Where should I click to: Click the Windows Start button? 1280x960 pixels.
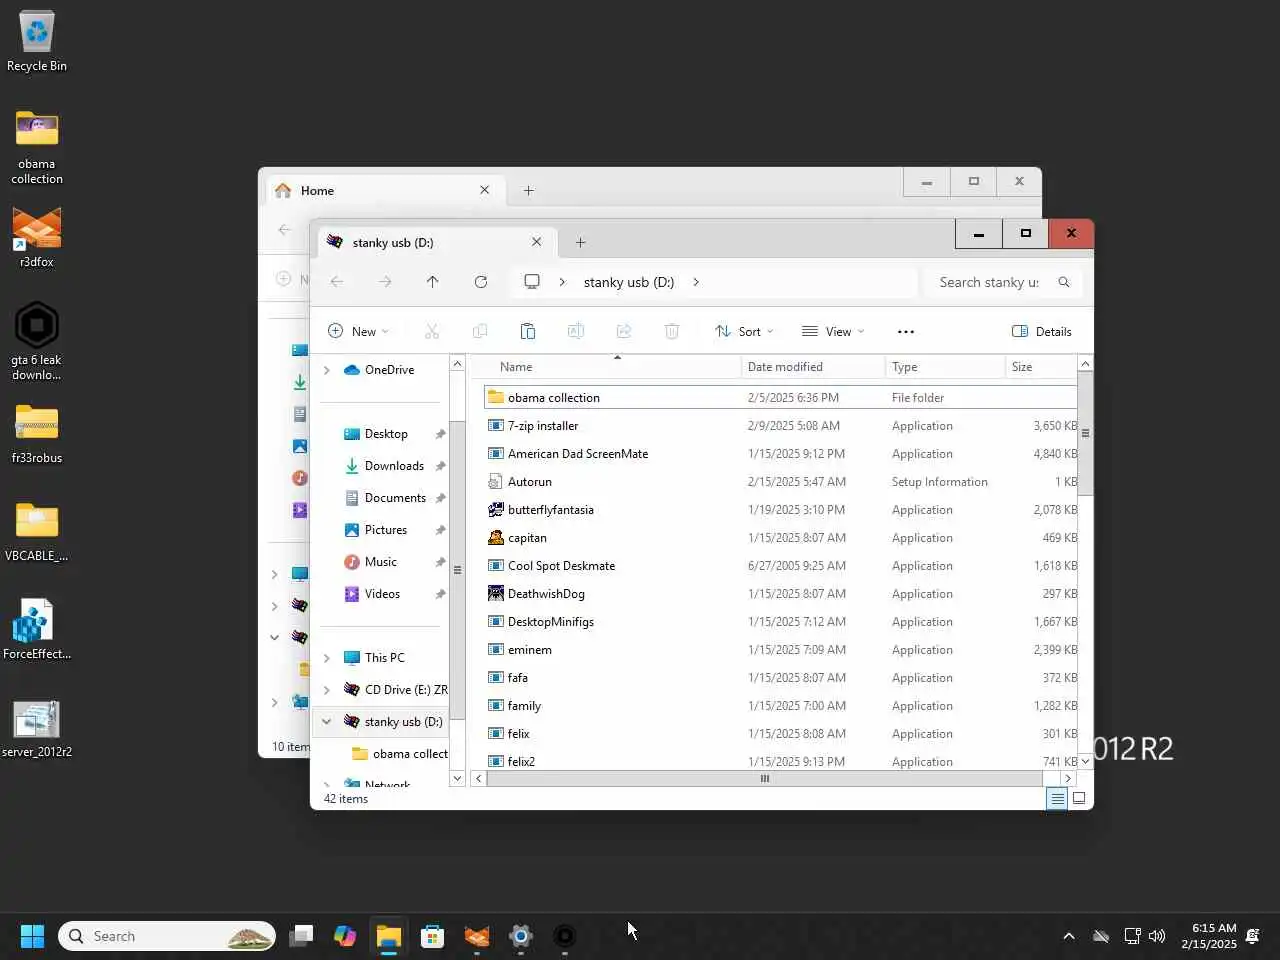32,936
